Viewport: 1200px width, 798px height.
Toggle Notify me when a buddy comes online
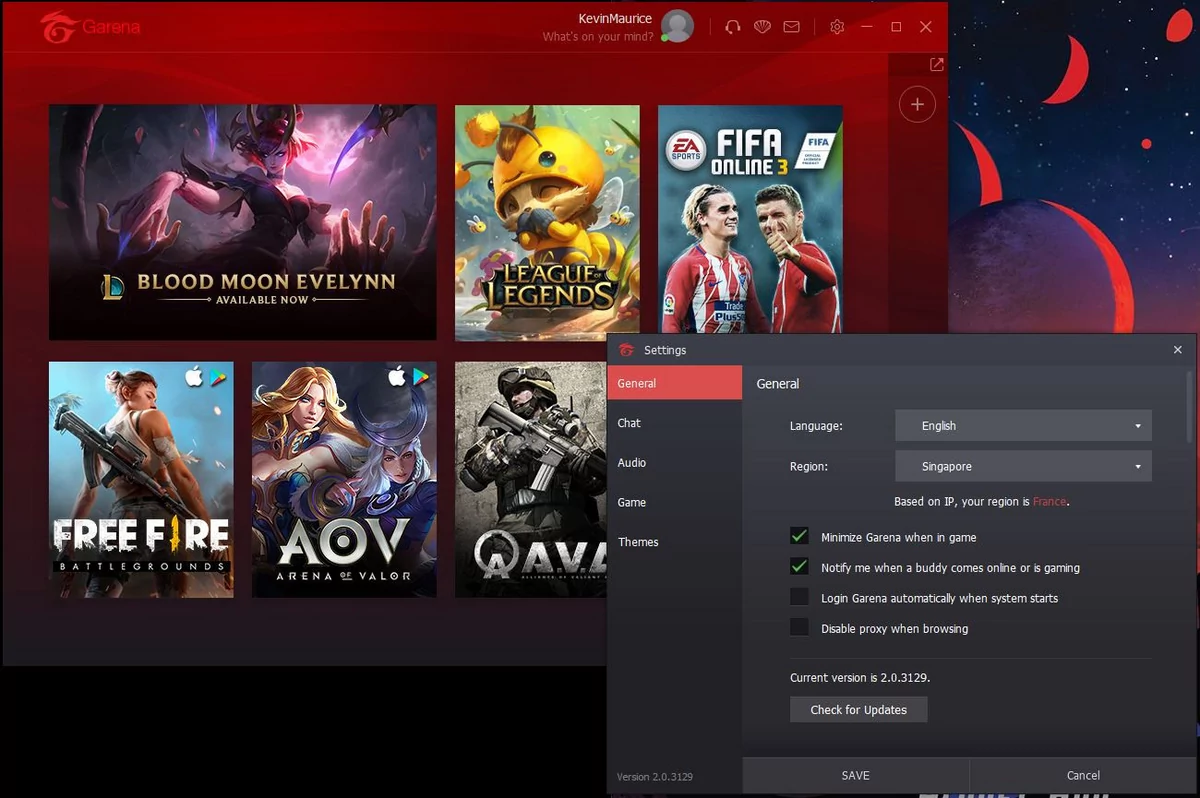[x=799, y=566]
